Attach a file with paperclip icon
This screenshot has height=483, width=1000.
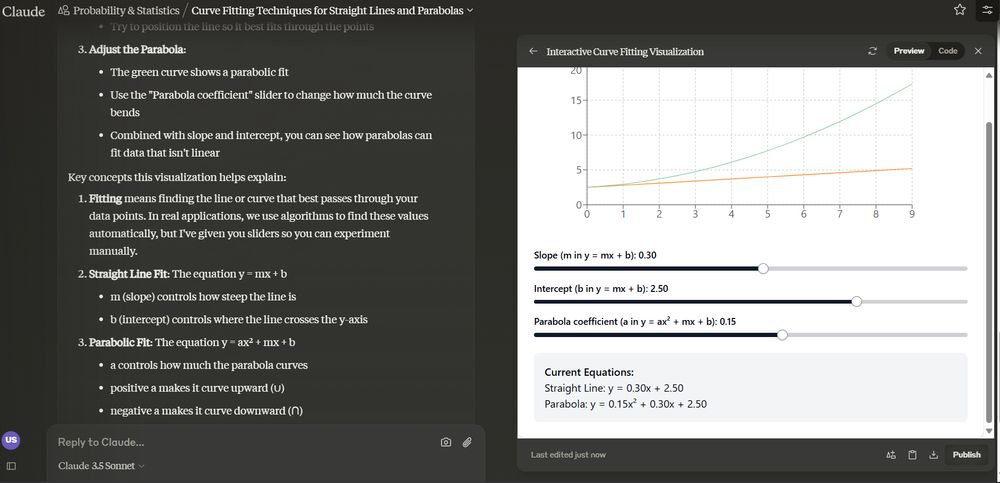[466, 442]
